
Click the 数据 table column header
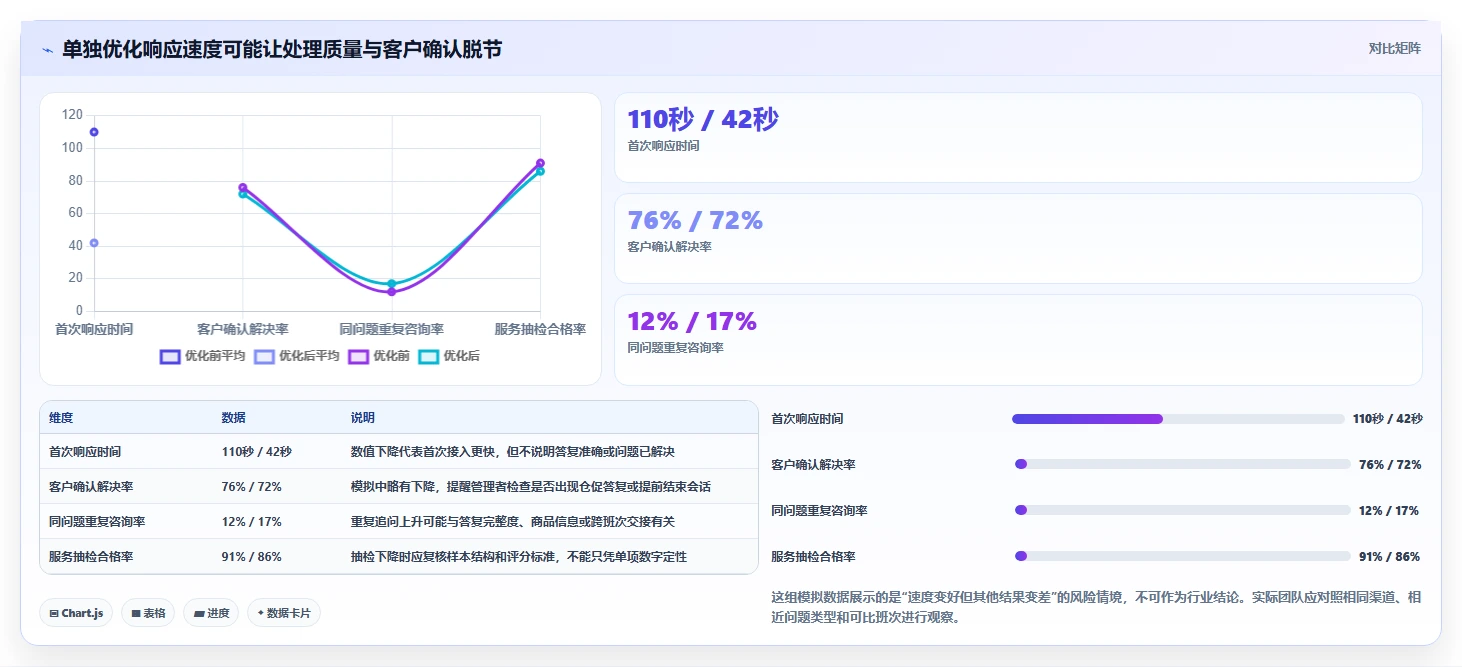pos(234,418)
